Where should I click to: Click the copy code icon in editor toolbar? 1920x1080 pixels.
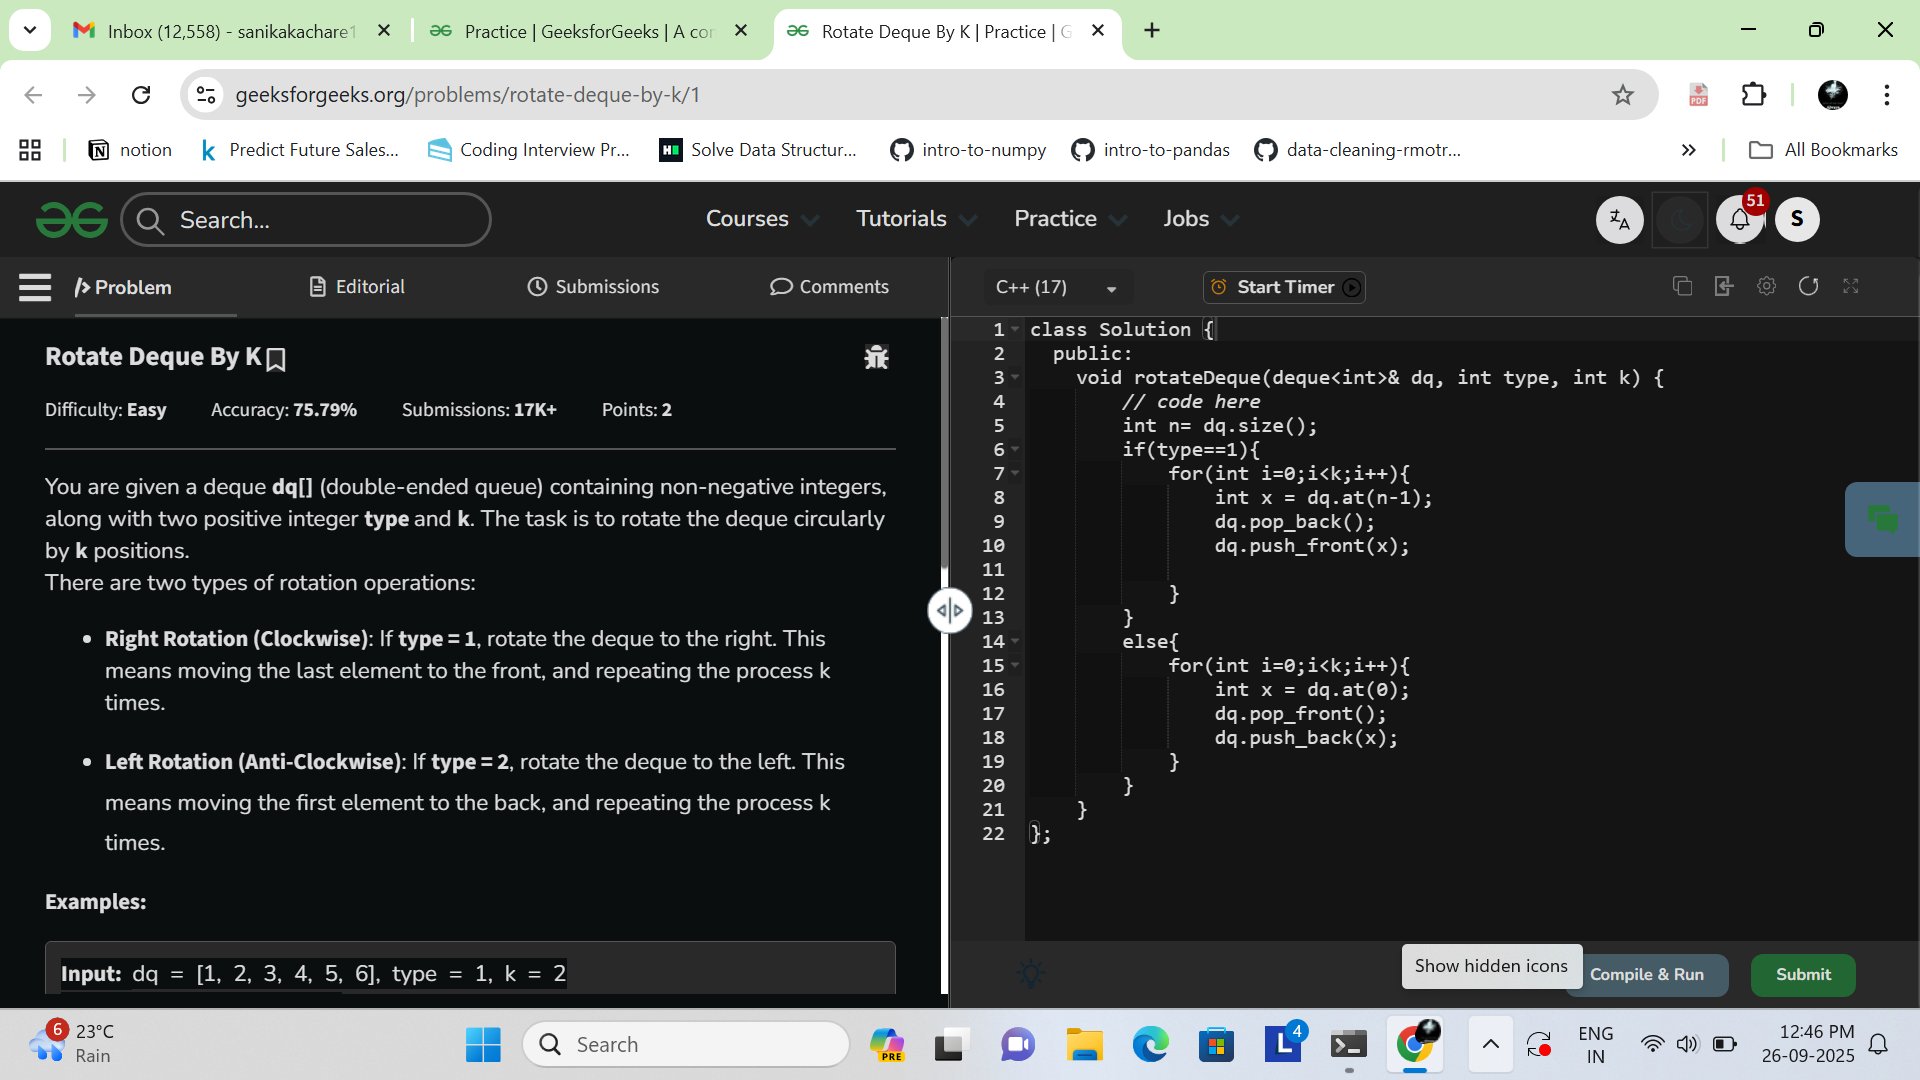pos(1682,287)
